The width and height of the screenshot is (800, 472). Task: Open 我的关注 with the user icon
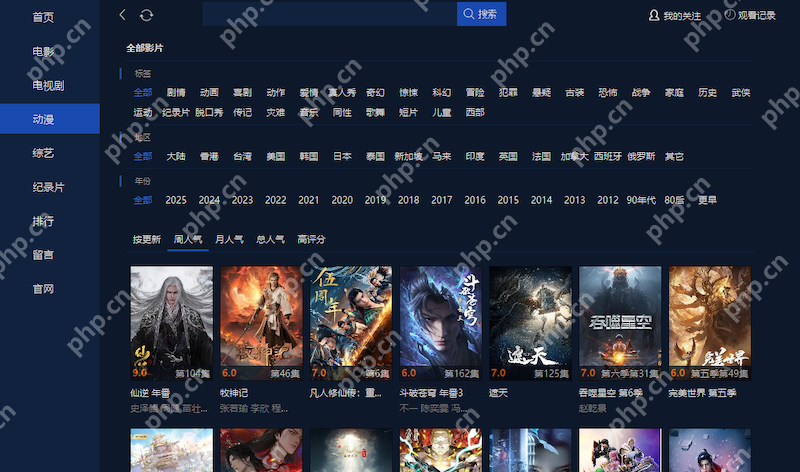[x=675, y=16]
